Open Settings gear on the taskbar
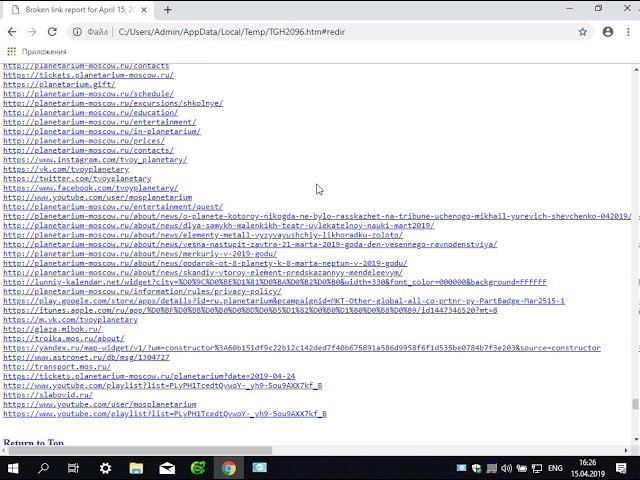Screen dimensions: 640x480 pyautogui.click(x=105, y=468)
